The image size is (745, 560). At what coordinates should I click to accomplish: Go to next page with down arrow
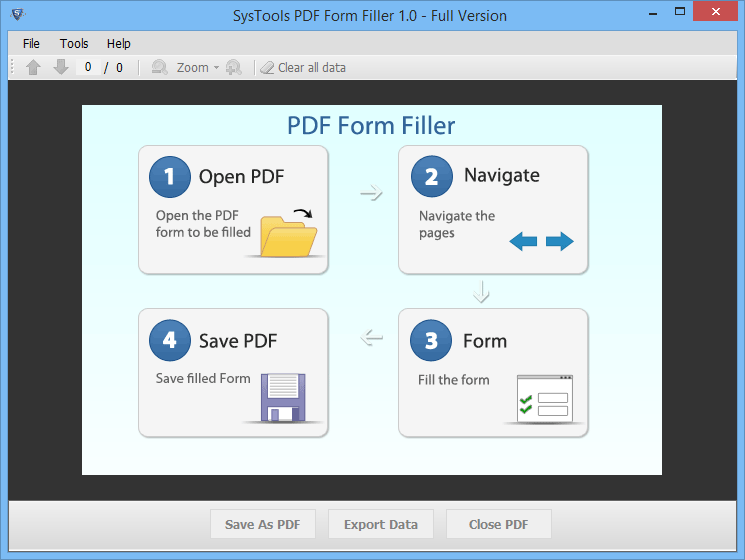(61, 67)
